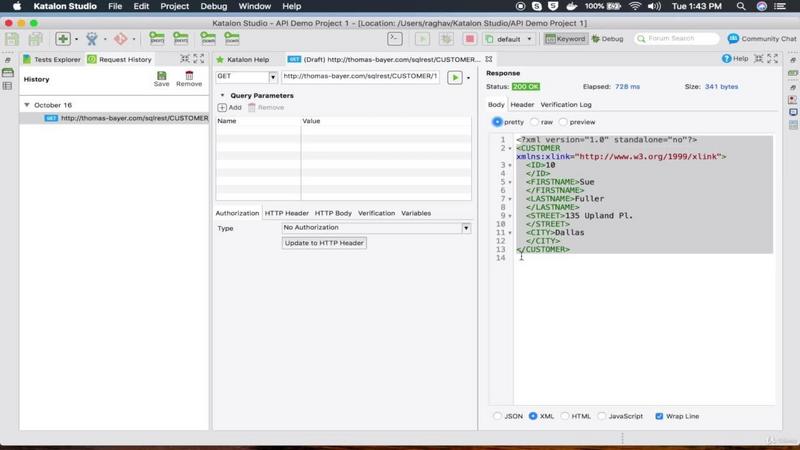
Task: Click the Forum Search field
Action: (677, 39)
